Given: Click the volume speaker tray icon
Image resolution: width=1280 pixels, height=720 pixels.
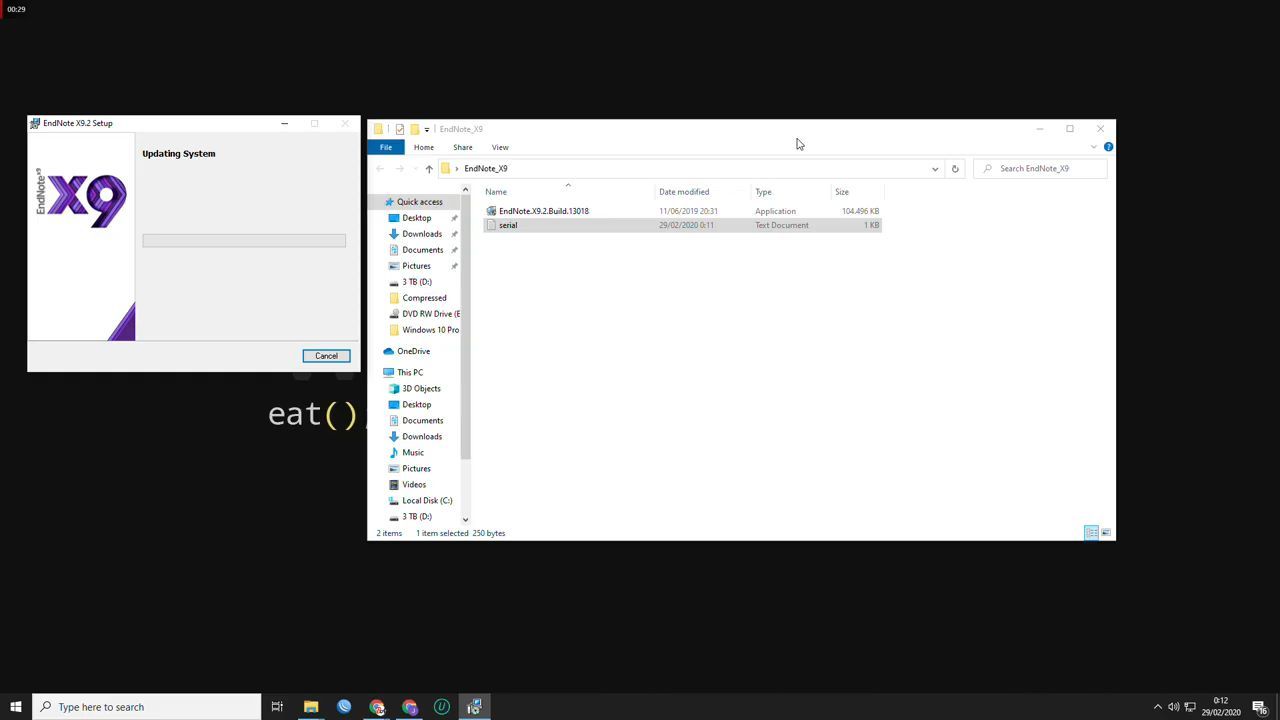Looking at the screenshot, I should (1174, 707).
